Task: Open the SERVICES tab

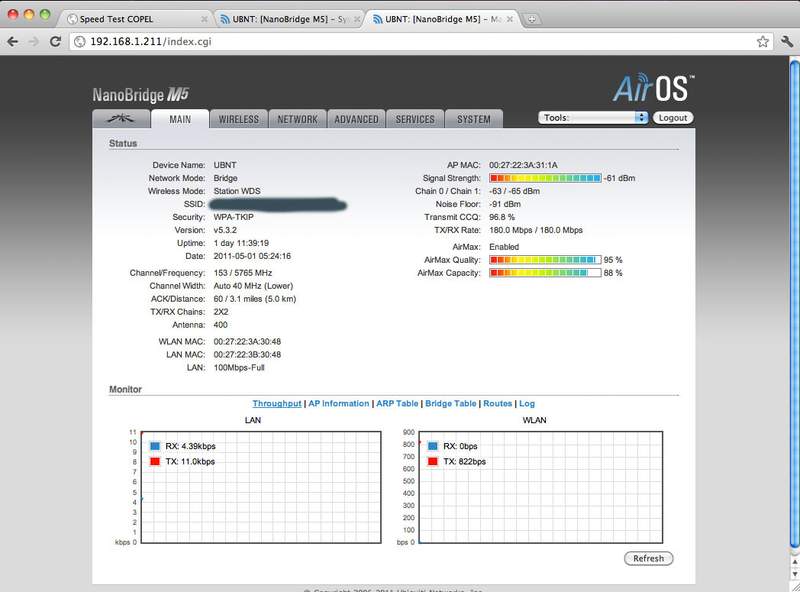Action: [415, 119]
